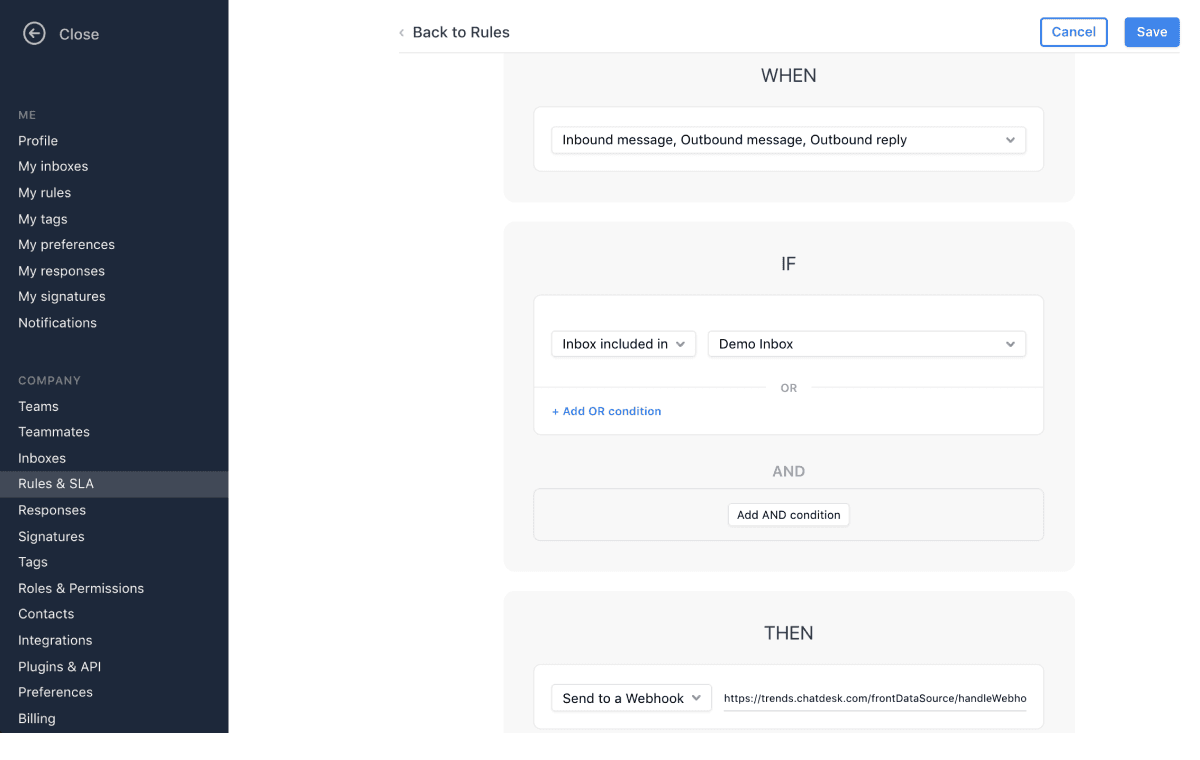This screenshot has height=760, width=1200.
Task: Open Notifications settings
Action: pos(57,322)
